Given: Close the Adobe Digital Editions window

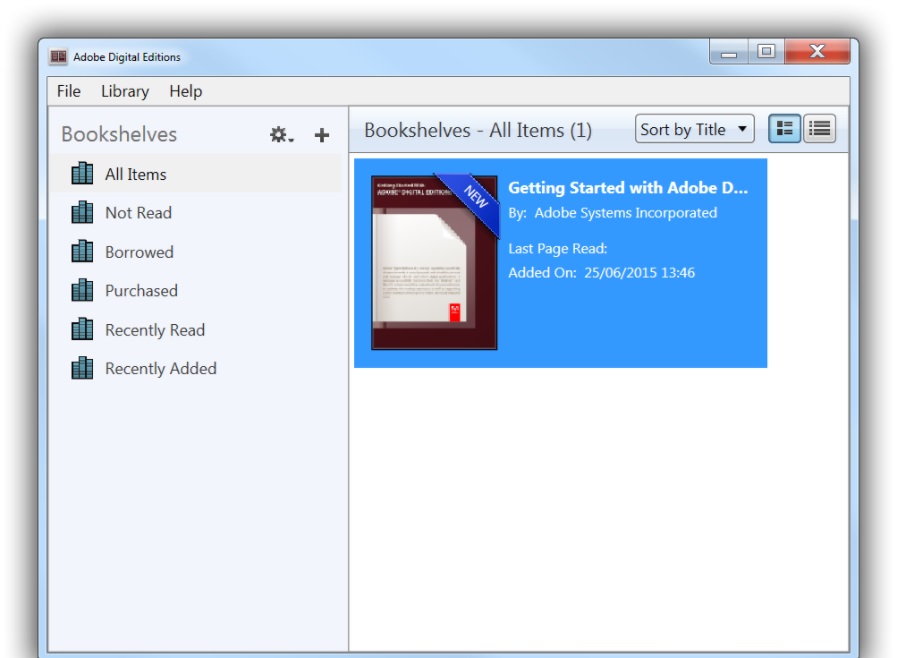Looking at the screenshot, I should (x=817, y=51).
